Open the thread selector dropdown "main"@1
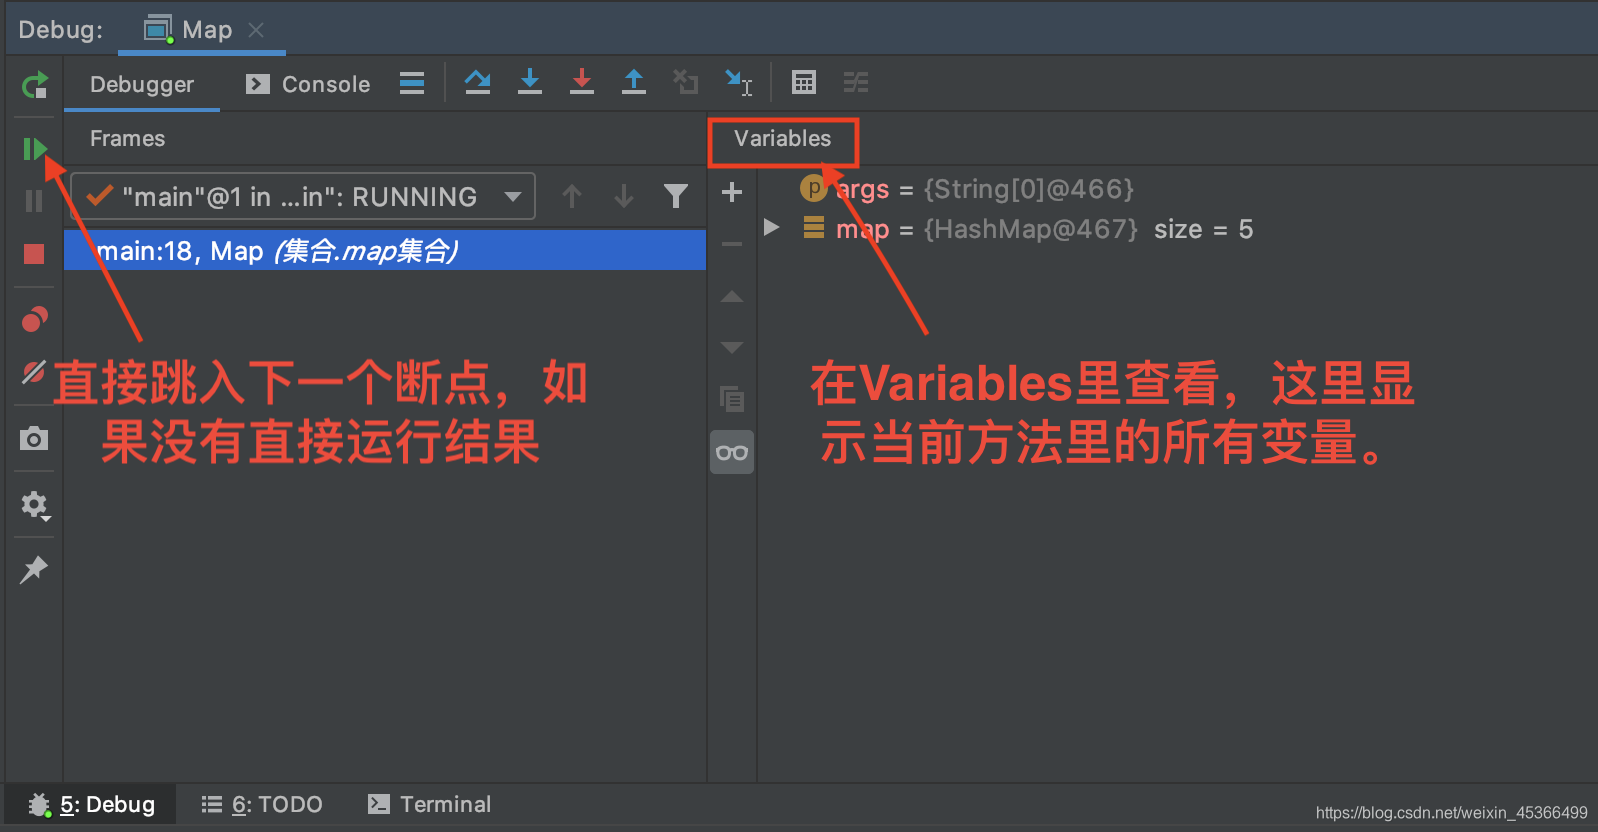 pyautogui.click(x=303, y=196)
